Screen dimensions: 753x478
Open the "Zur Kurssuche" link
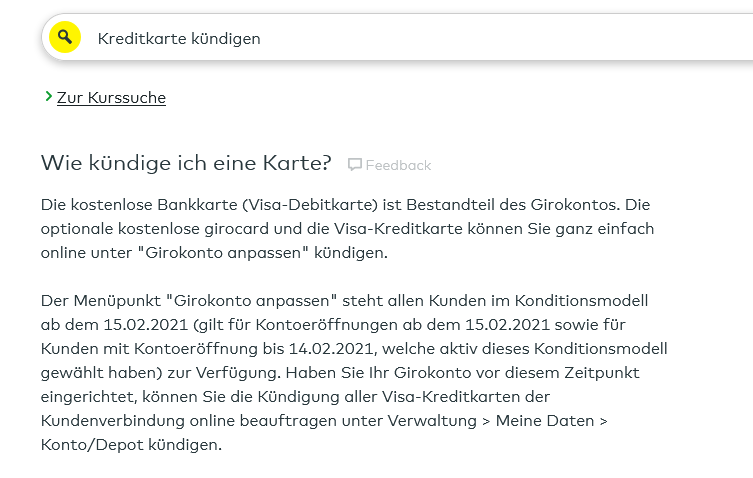111,97
